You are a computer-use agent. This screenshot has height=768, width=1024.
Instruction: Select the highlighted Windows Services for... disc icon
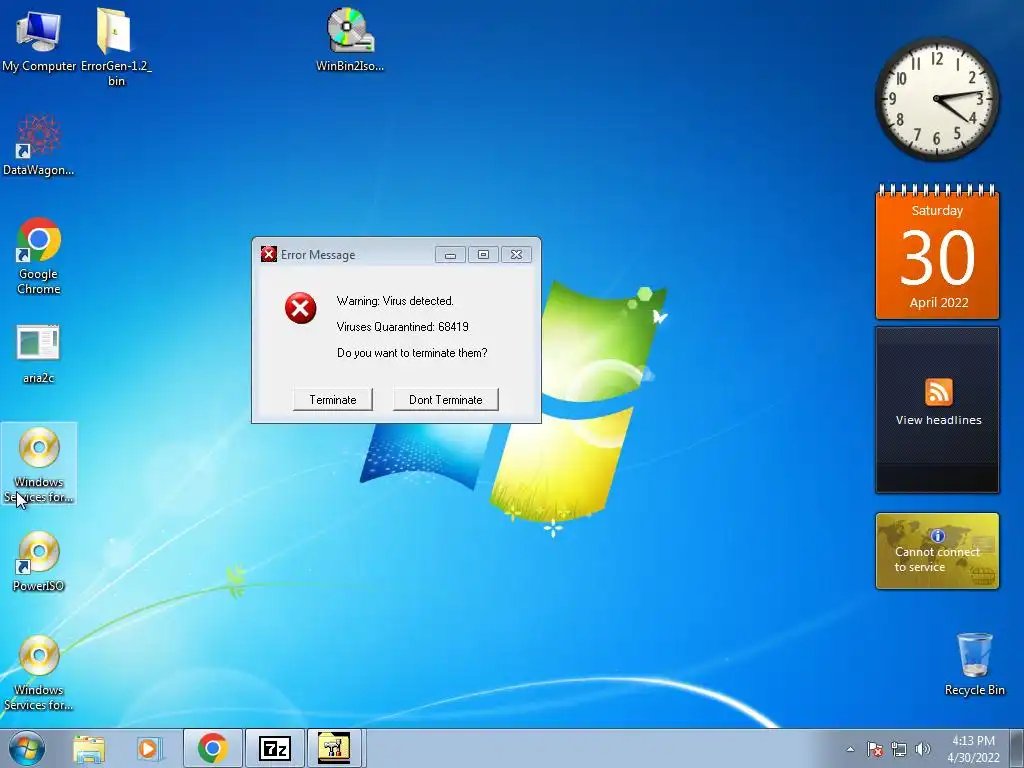39,464
